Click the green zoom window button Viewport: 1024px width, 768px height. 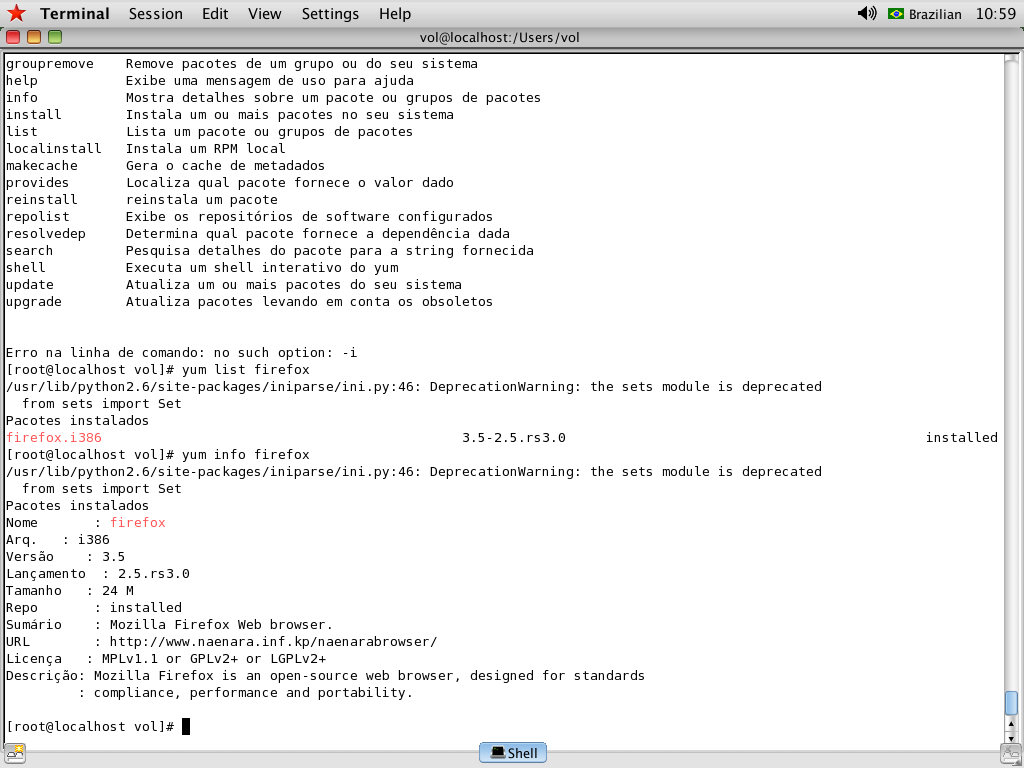pyautogui.click(x=55, y=37)
